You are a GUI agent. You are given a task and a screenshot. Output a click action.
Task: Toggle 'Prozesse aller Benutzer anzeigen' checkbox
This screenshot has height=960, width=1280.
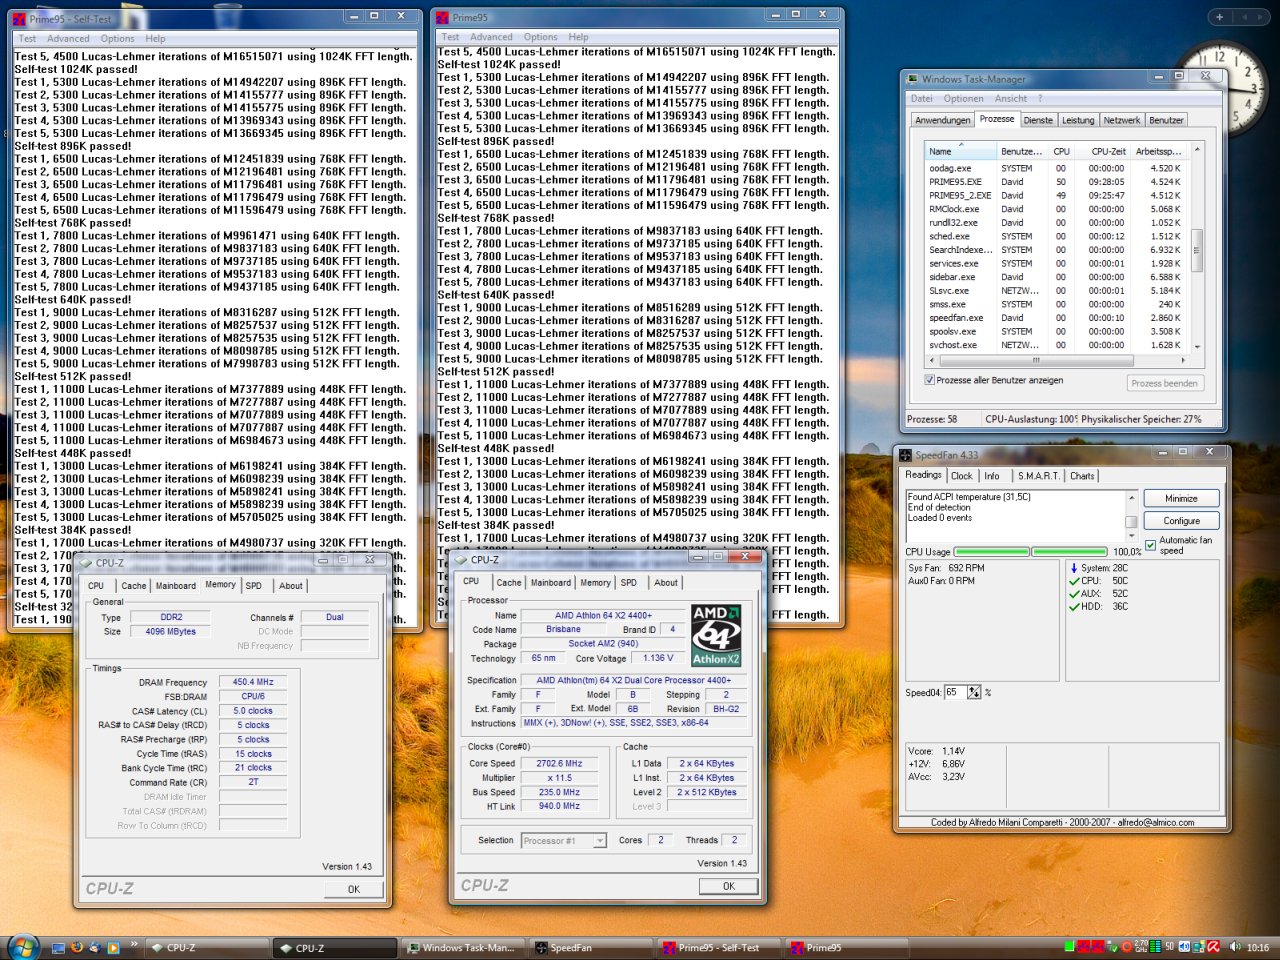tap(929, 380)
